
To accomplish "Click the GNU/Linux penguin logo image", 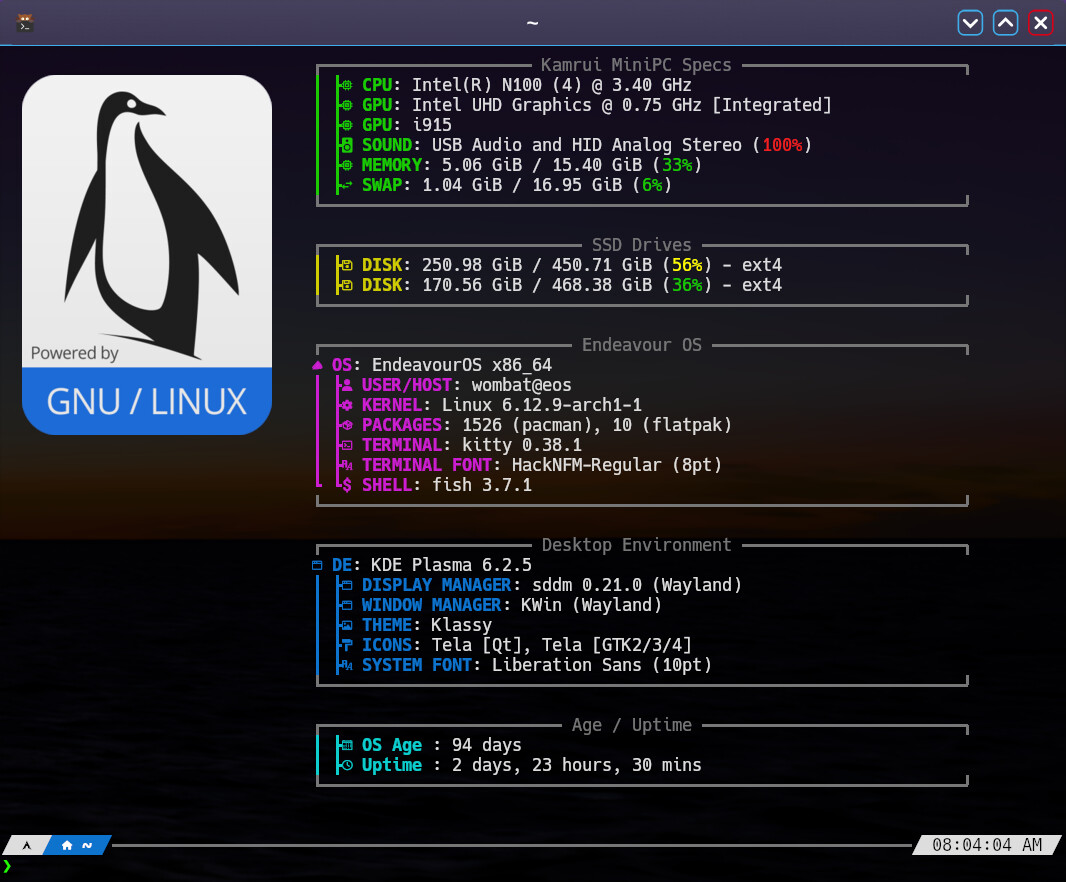I will click(x=147, y=255).
